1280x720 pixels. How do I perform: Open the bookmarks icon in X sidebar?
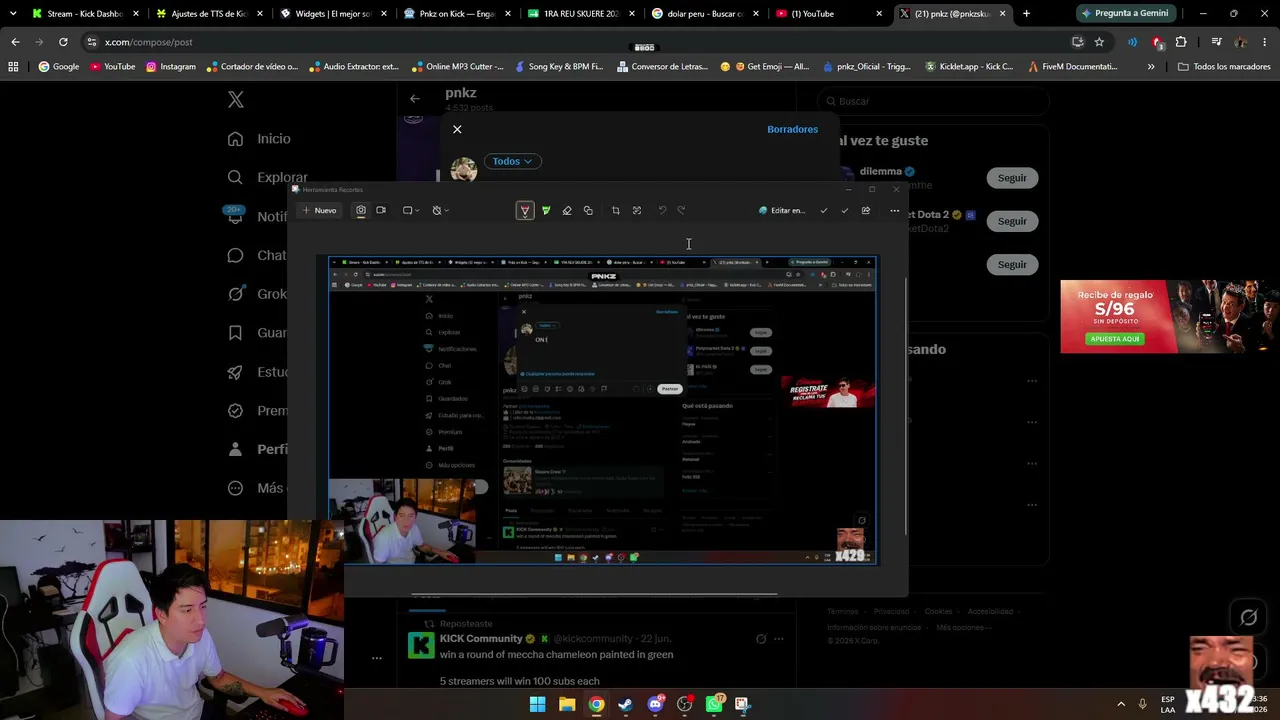click(235, 333)
